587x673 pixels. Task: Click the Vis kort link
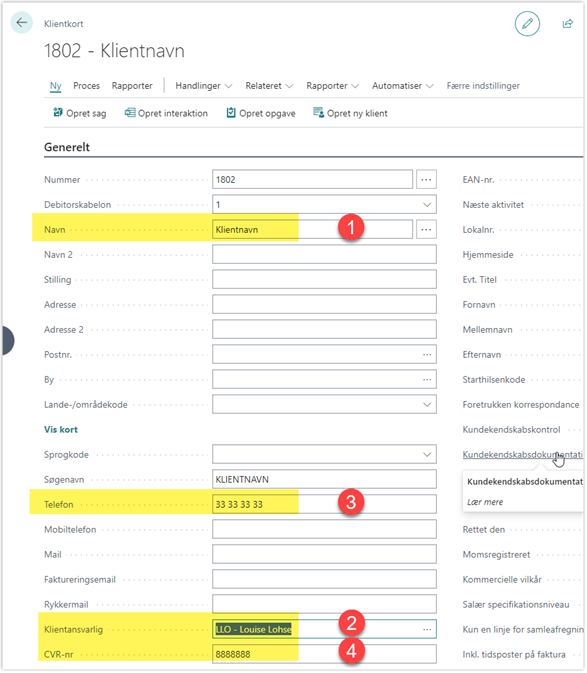pyautogui.click(x=61, y=430)
